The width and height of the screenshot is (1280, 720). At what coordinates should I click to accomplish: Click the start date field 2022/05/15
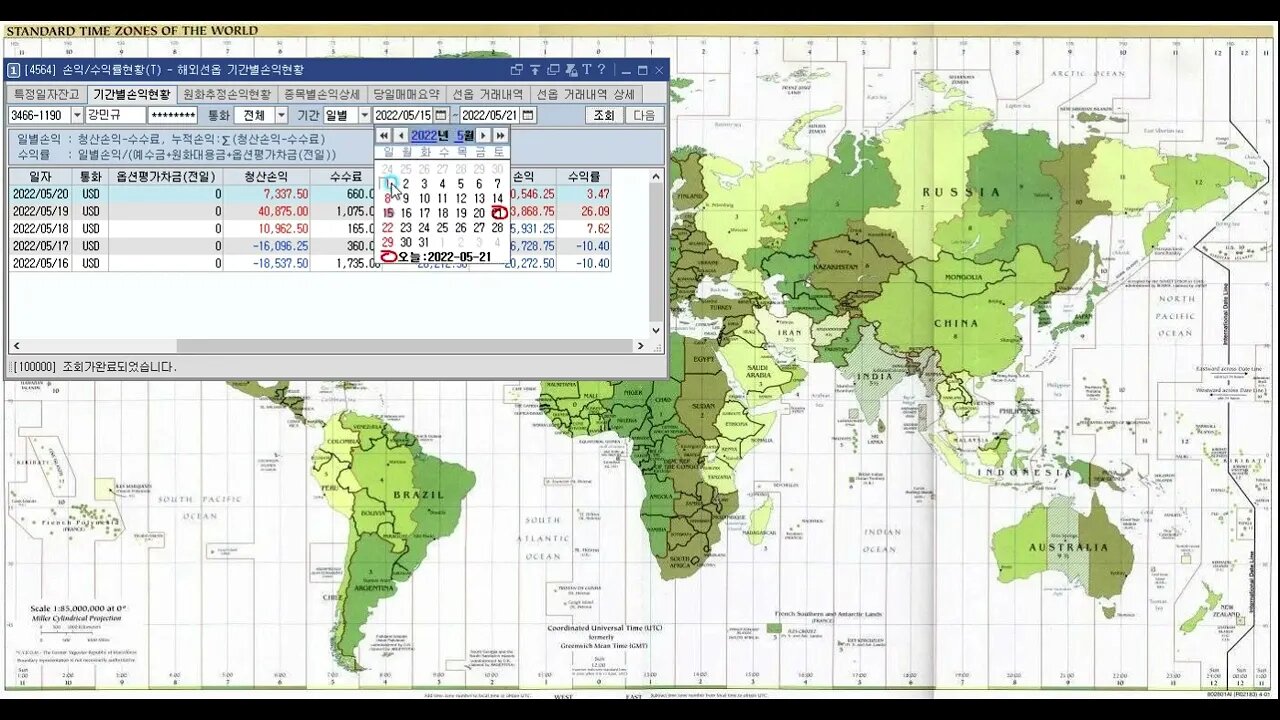pos(404,115)
